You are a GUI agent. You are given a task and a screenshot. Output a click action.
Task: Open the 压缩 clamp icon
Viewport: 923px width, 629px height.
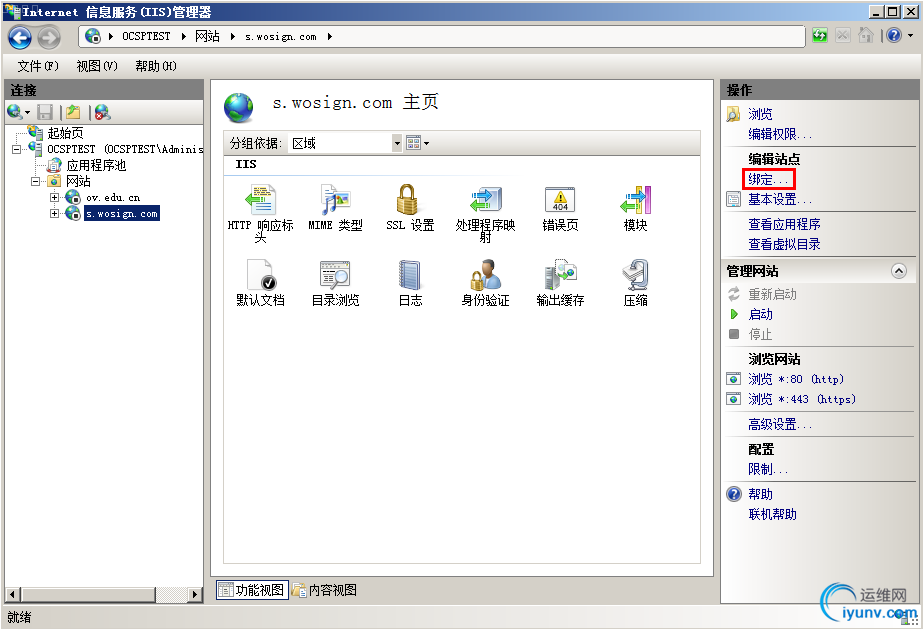636,275
